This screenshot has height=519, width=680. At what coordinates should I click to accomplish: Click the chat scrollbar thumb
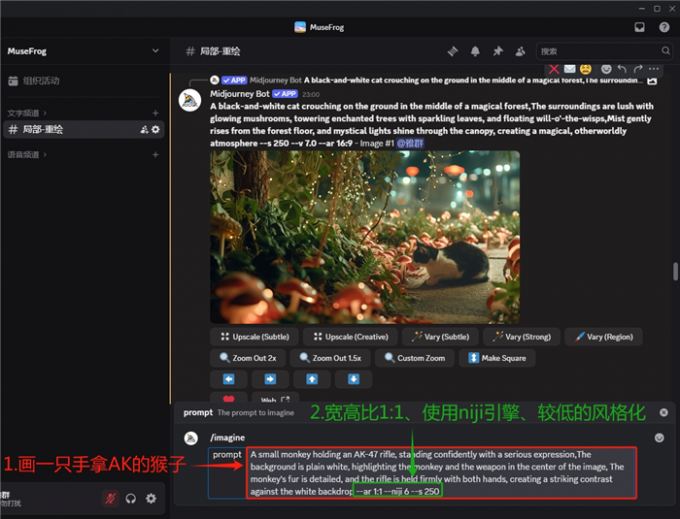click(x=675, y=271)
